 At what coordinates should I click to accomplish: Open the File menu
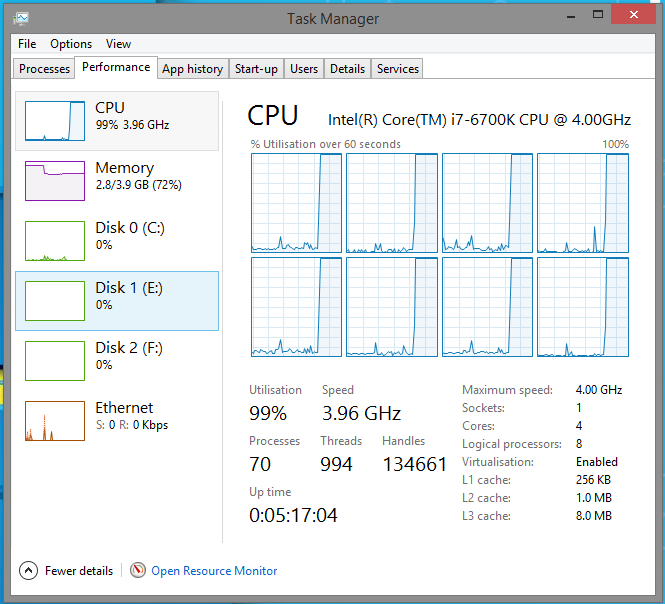(27, 44)
